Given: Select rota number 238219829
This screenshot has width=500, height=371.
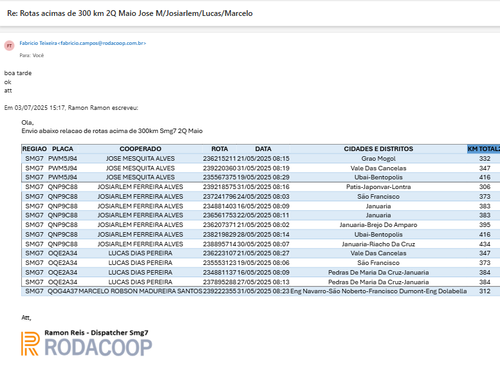Looking at the screenshot, I should pos(219,235).
